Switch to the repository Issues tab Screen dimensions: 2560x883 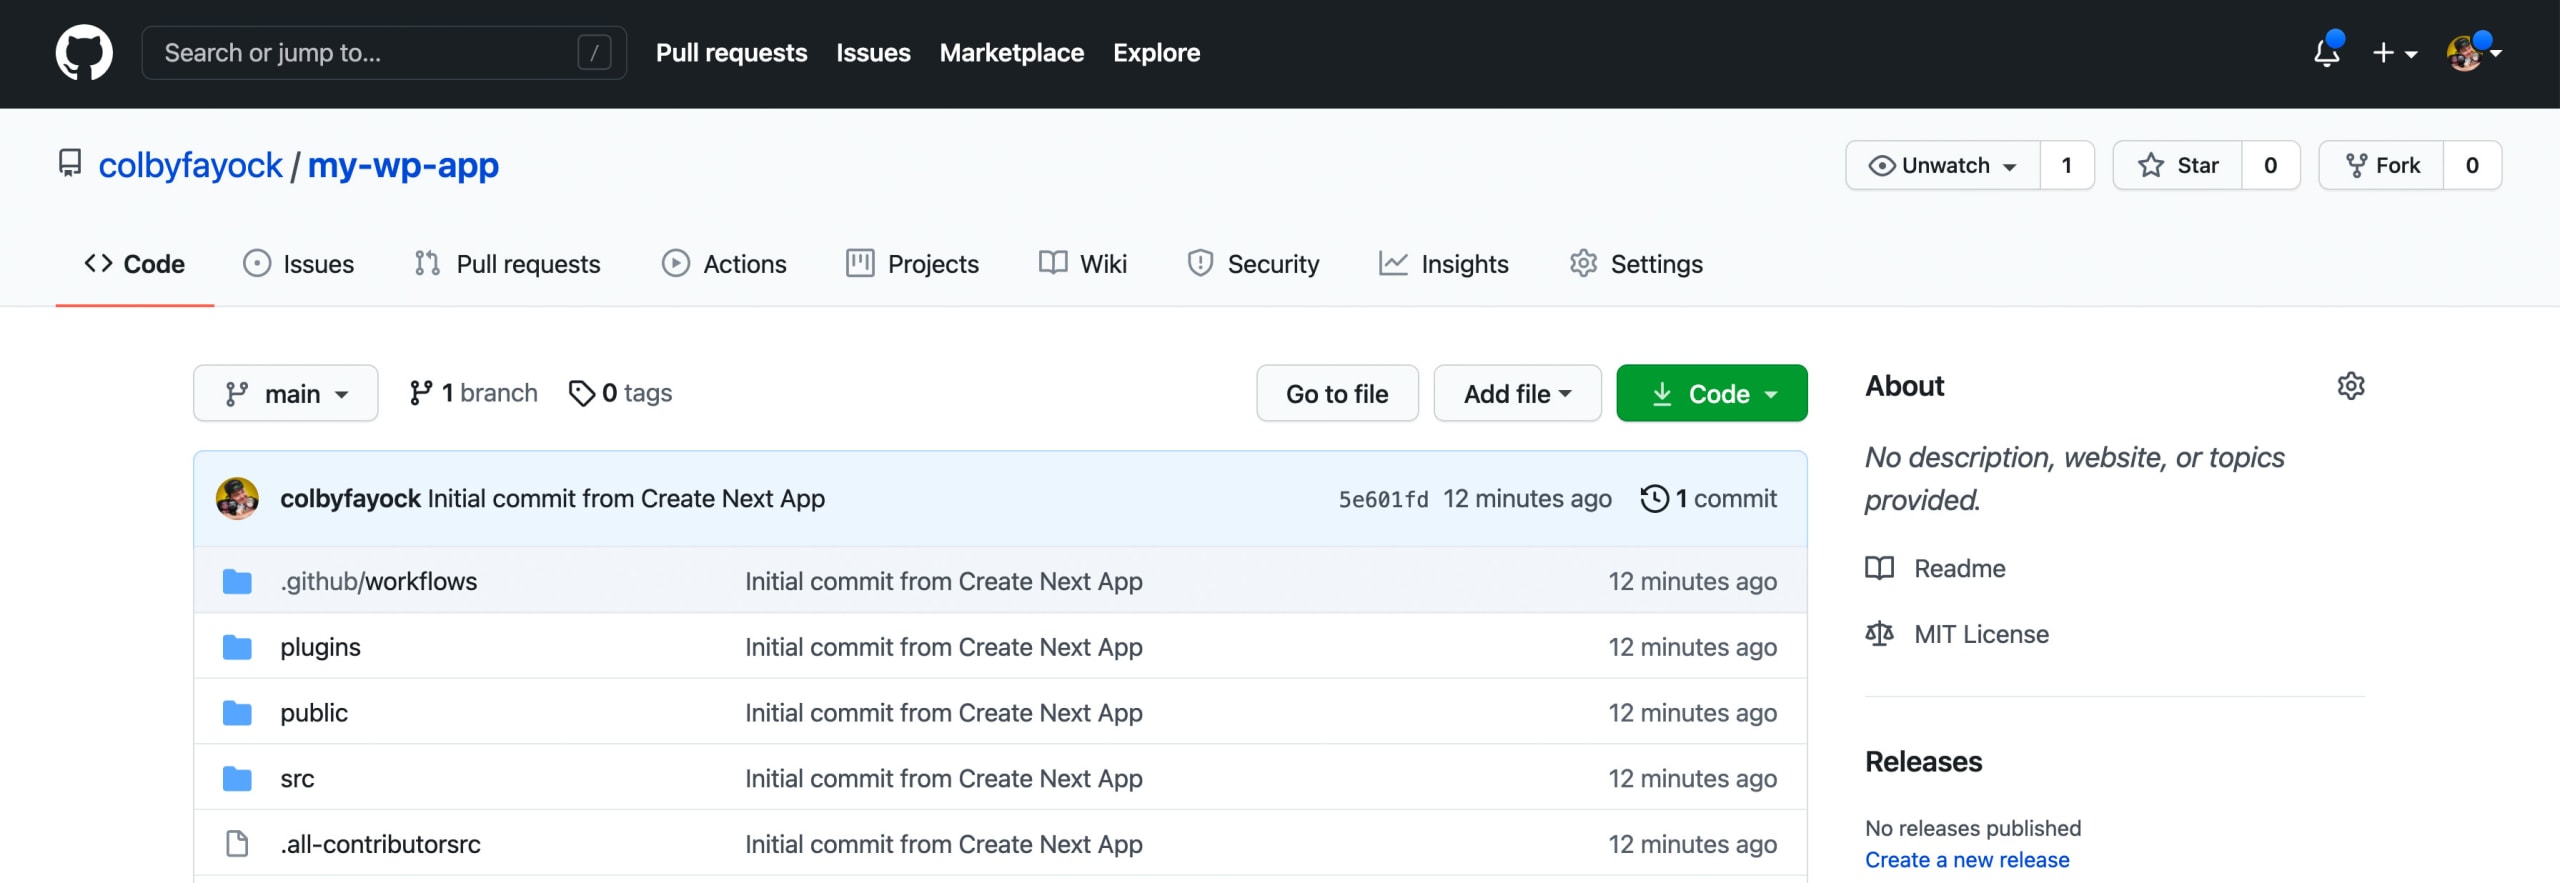point(298,264)
